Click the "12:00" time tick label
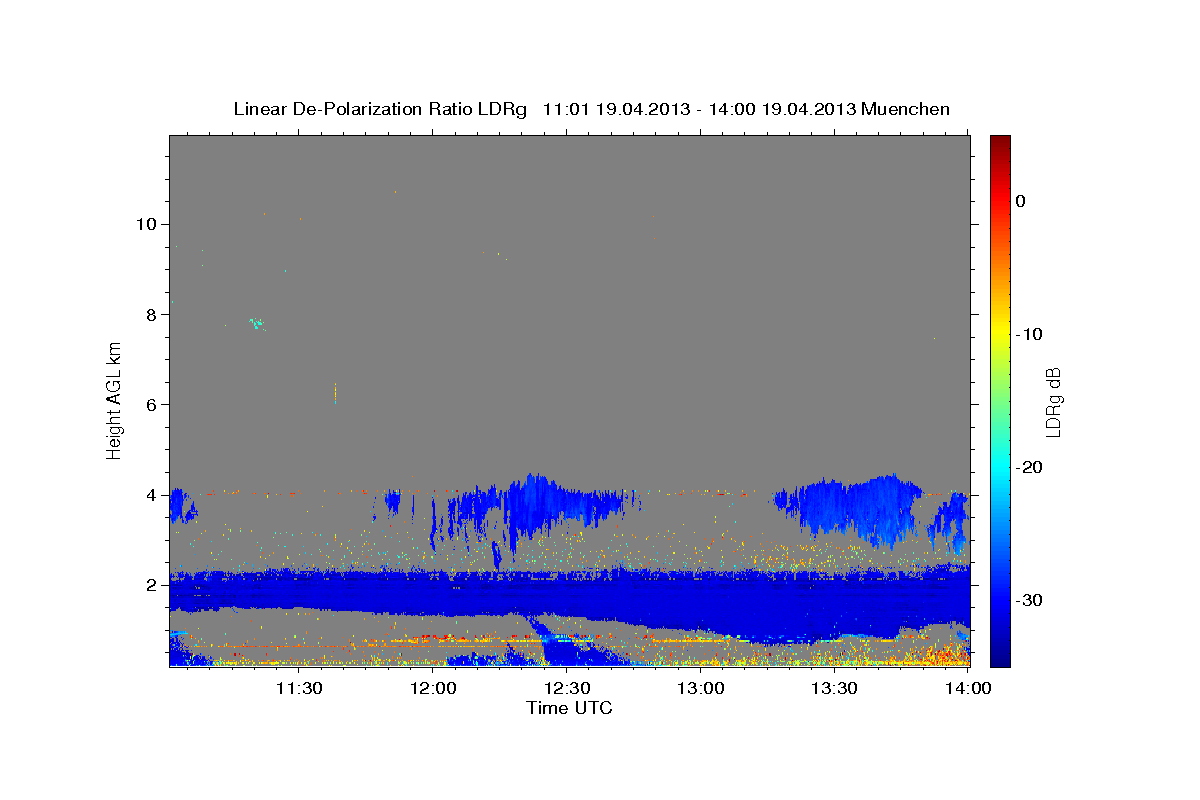 (x=433, y=688)
